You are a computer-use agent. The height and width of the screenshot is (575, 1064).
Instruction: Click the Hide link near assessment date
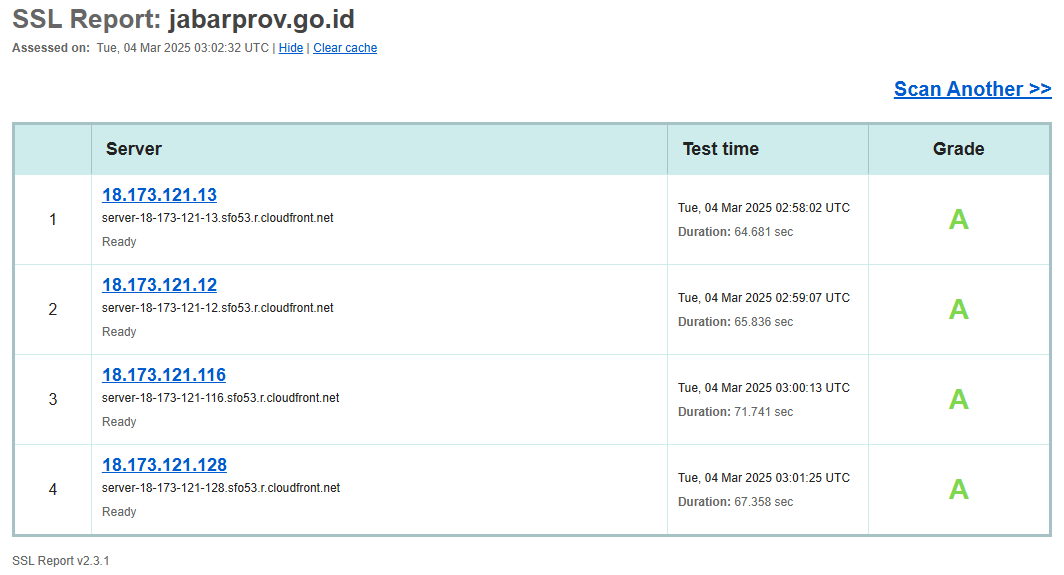click(291, 48)
